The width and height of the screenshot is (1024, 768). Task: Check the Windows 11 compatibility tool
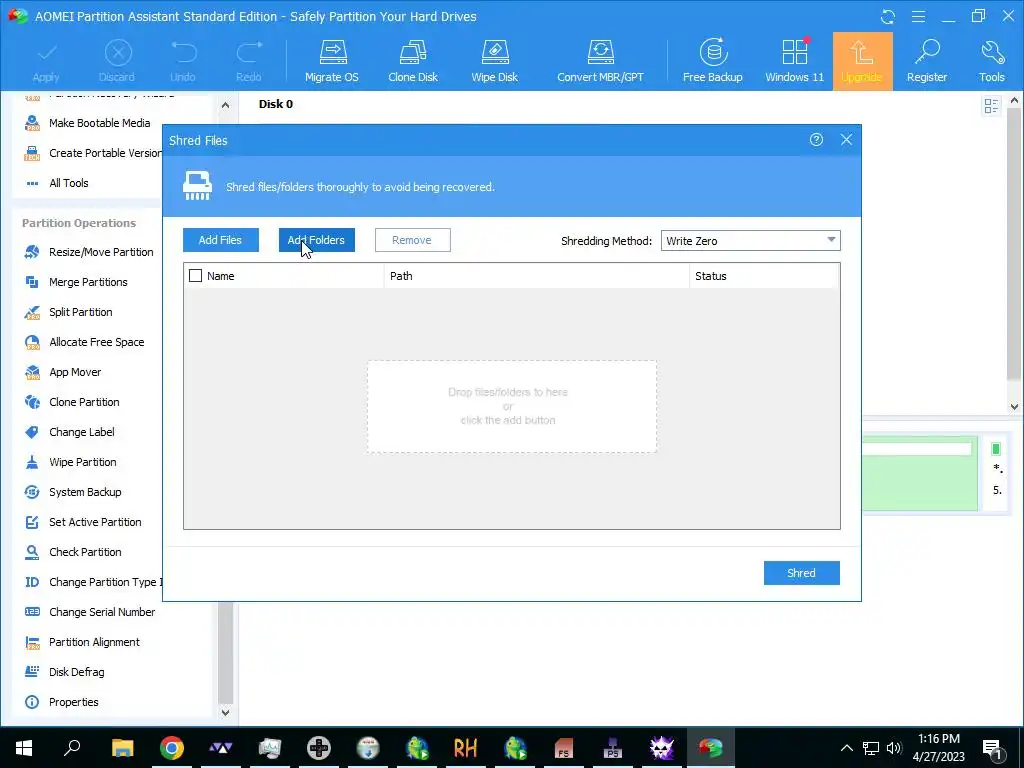[795, 61]
